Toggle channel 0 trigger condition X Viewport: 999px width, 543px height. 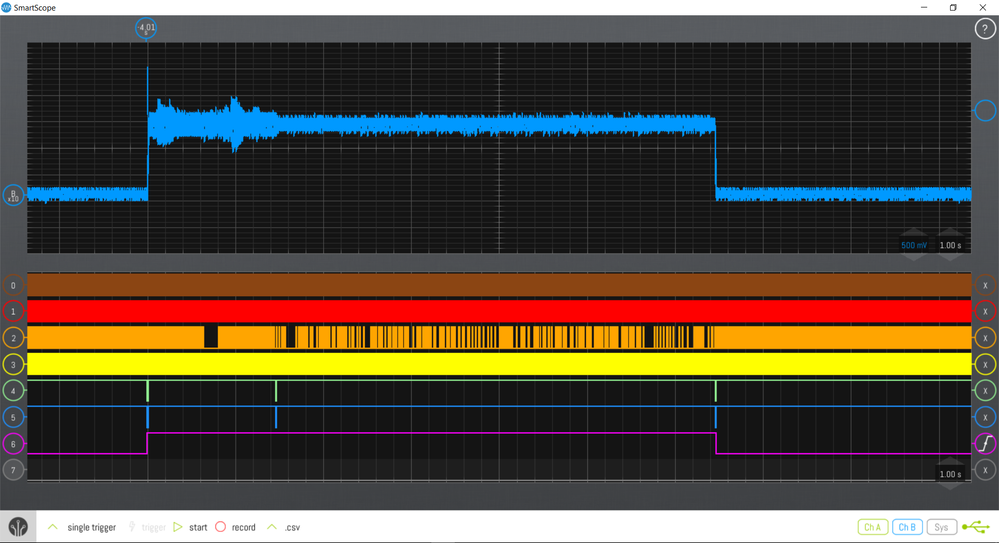985,286
